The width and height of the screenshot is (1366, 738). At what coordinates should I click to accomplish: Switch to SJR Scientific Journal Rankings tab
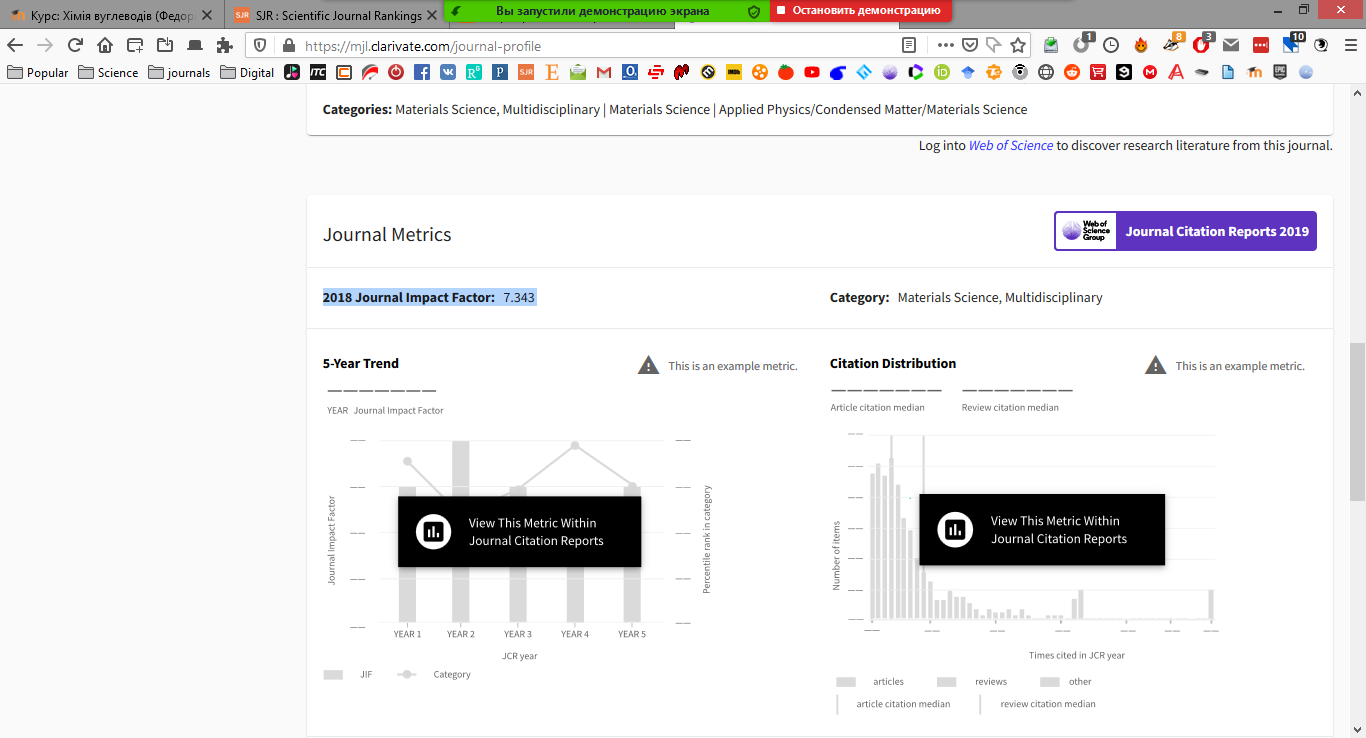coord(330,15)
